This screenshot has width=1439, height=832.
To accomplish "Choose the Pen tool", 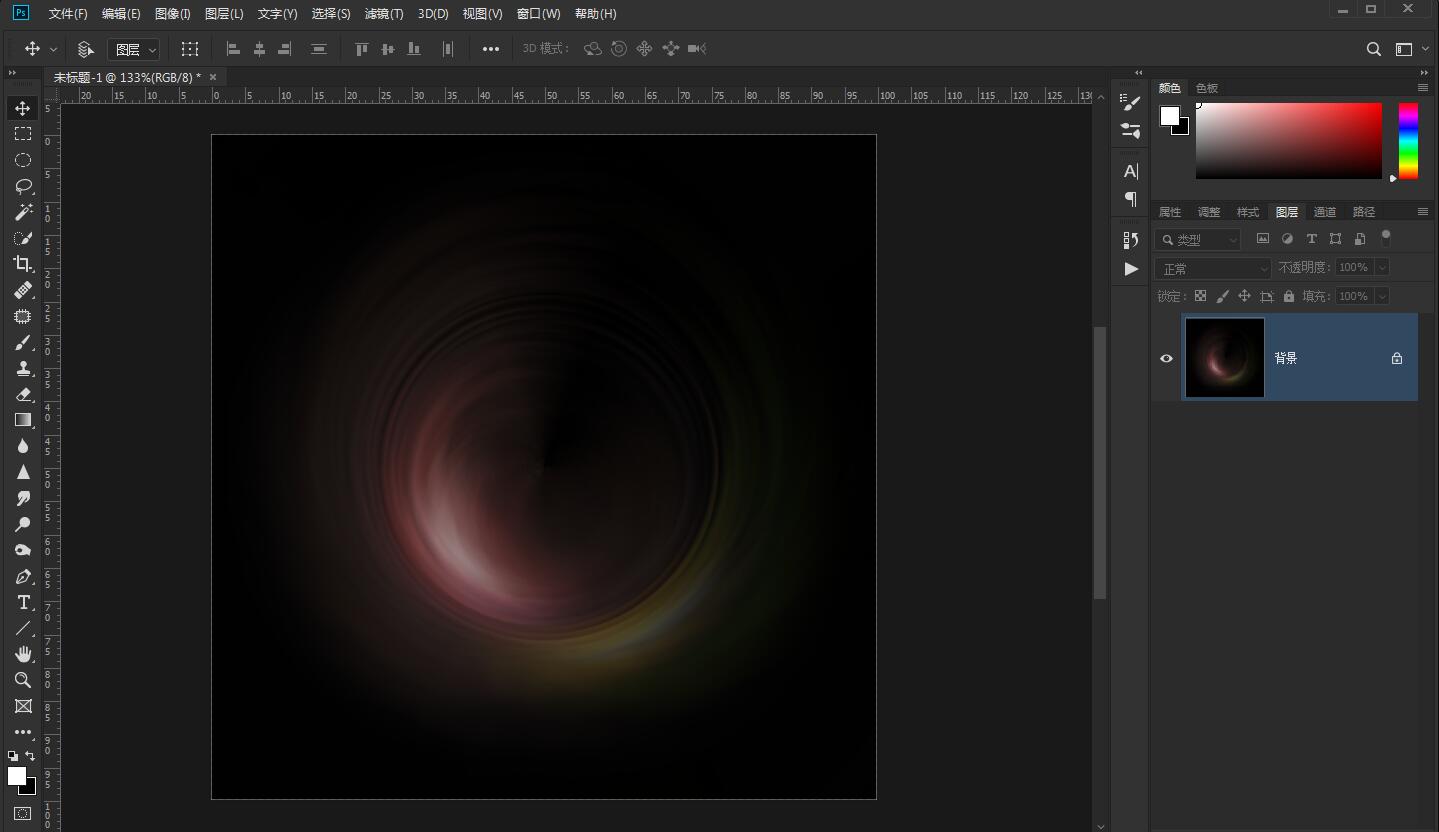I will (23, 577).
